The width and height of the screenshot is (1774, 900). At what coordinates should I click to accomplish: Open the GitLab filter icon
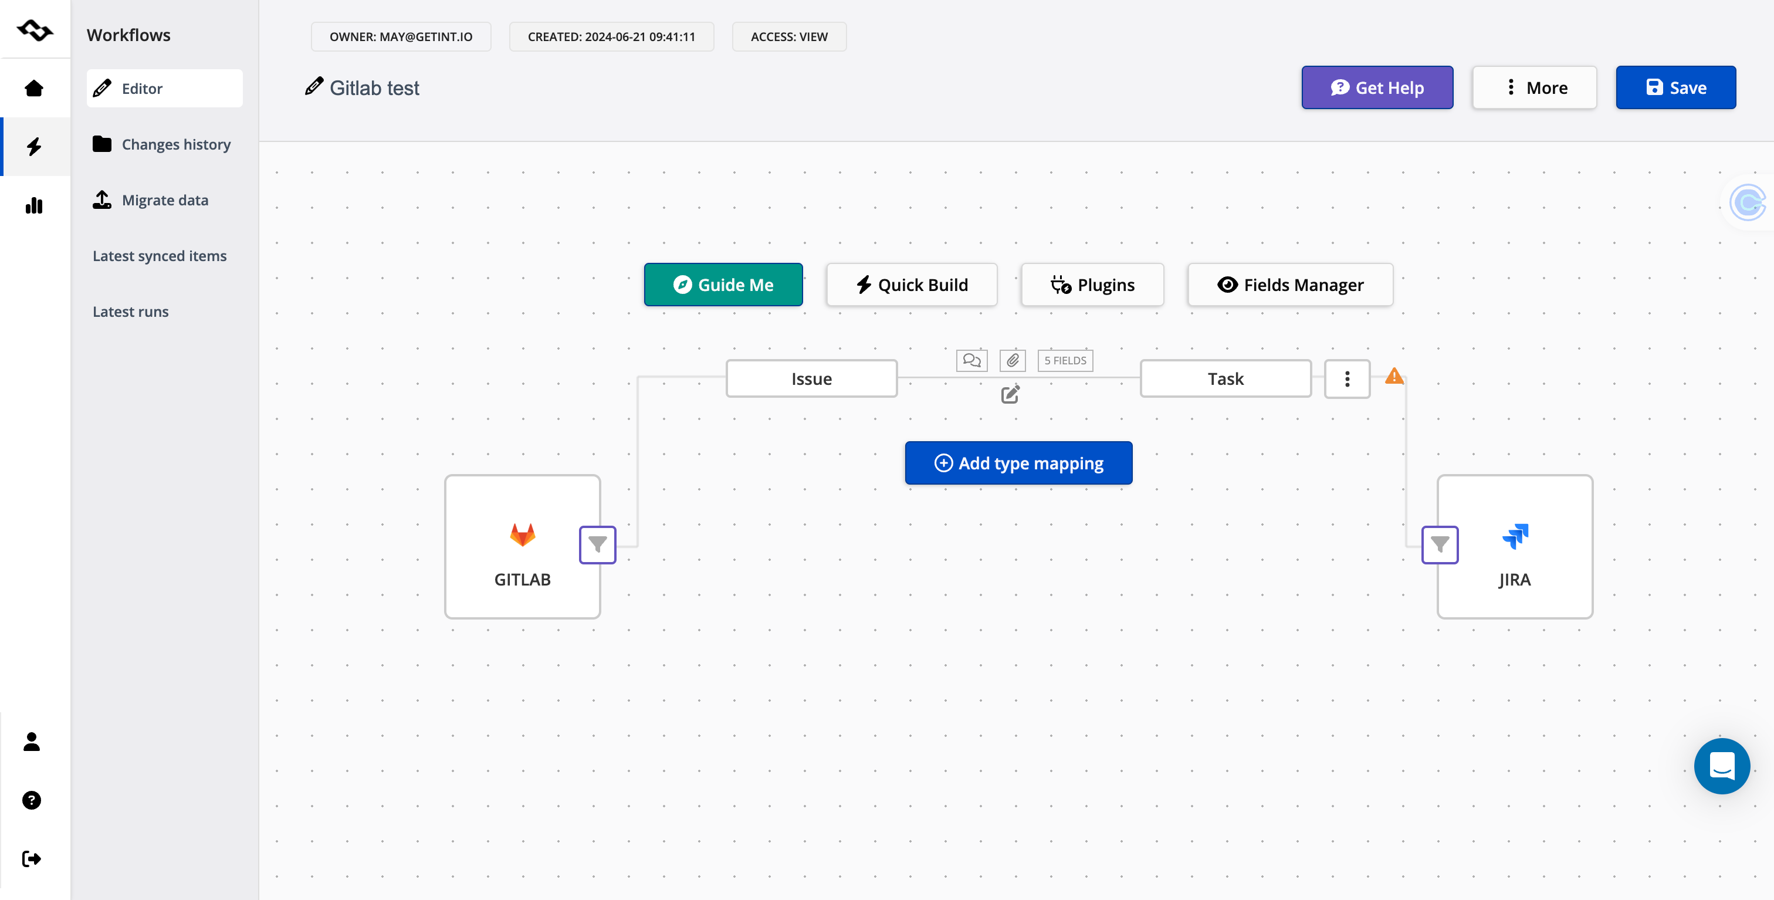(598, 545)
